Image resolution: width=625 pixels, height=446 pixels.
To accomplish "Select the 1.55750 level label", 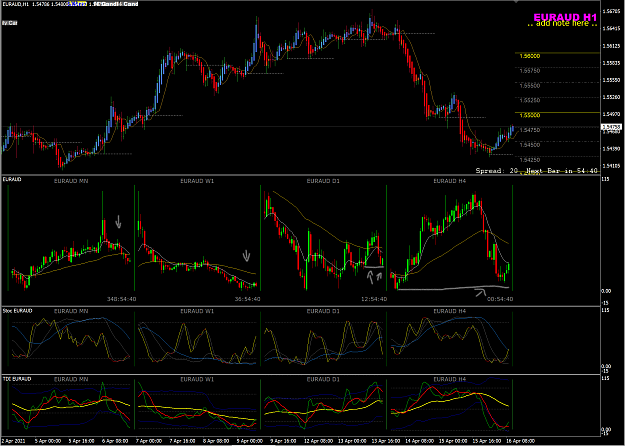I will point(530,71).
